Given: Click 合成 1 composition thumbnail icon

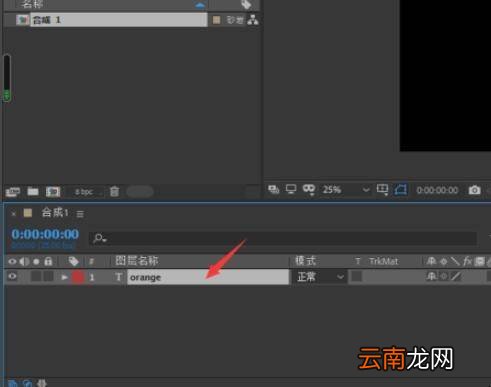Looking at the screenshot, I should click(22, 20).
